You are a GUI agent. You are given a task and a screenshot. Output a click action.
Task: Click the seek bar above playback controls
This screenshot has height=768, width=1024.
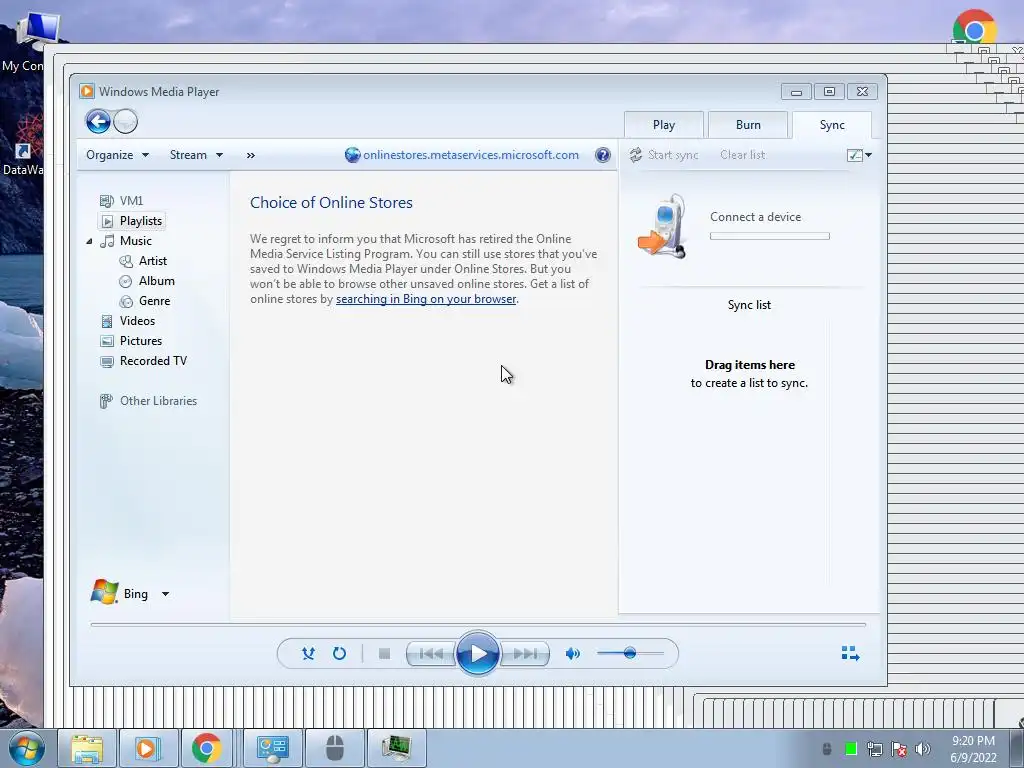pyautogui.click(x=478, y=625)
